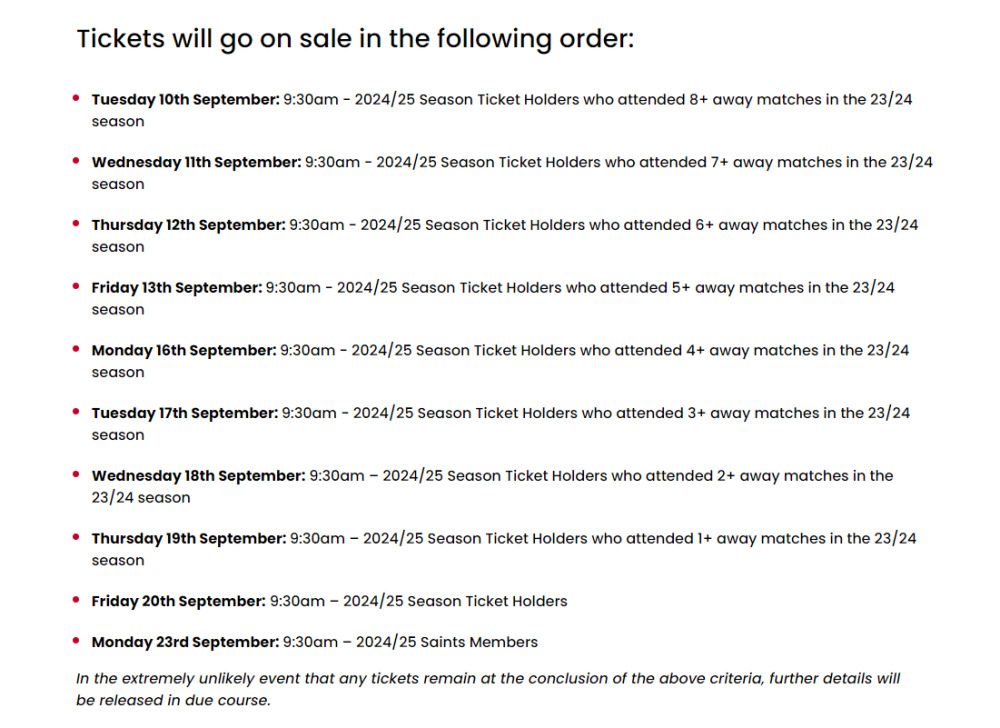The width and height of the screenshot is (1000, 728).
Task: Click the red bullet beside Monday 23rd September
Action: click(76, 641)
